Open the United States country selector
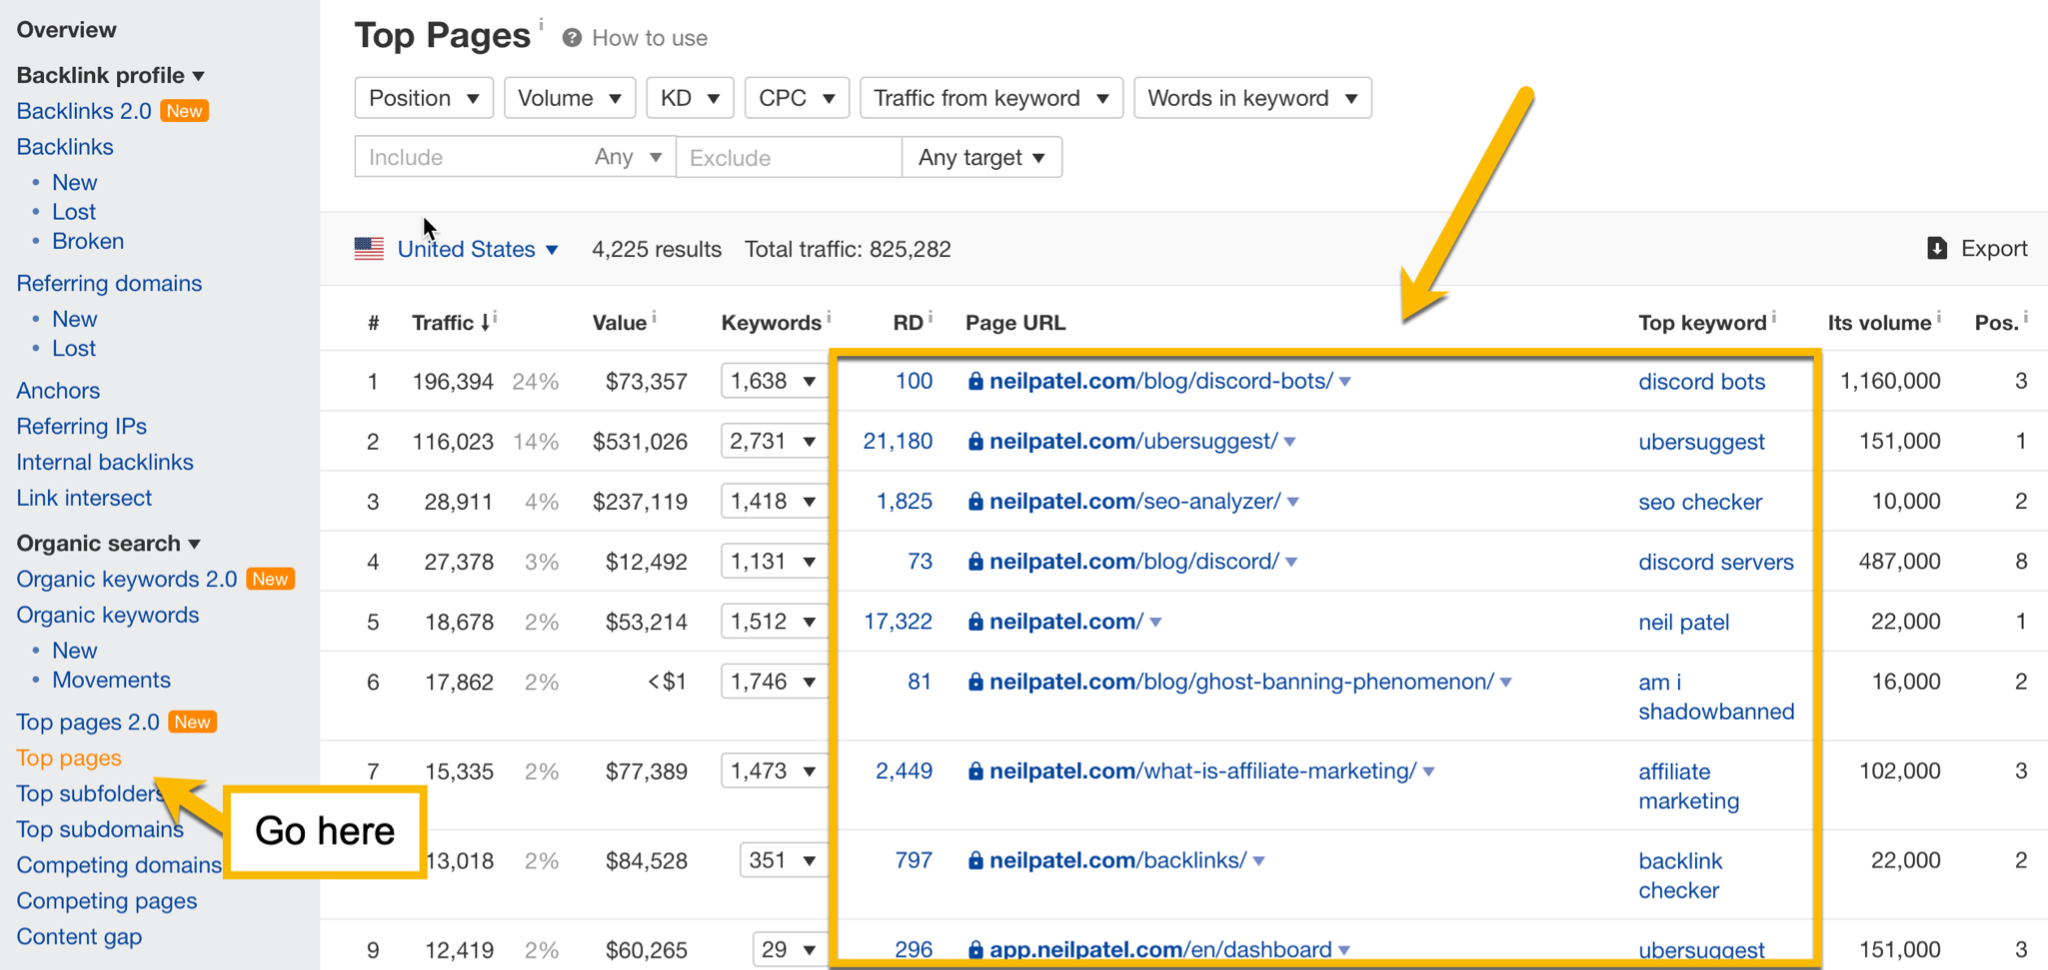 tap(477, 249)
